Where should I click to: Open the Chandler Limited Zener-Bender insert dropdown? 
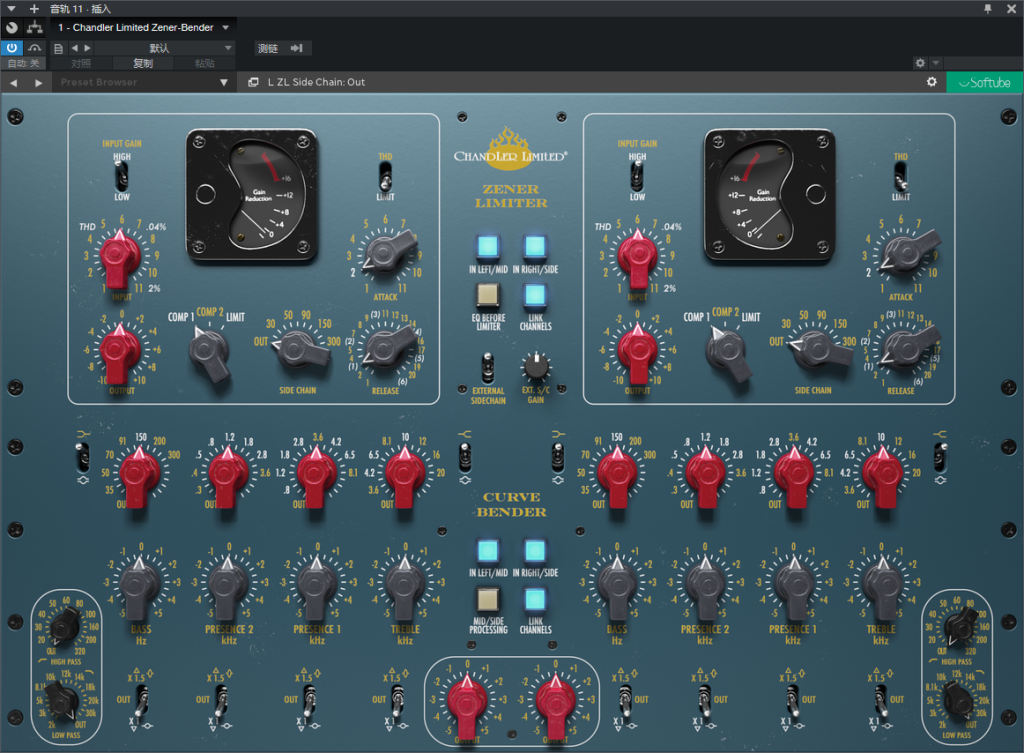tap(143, 27)
